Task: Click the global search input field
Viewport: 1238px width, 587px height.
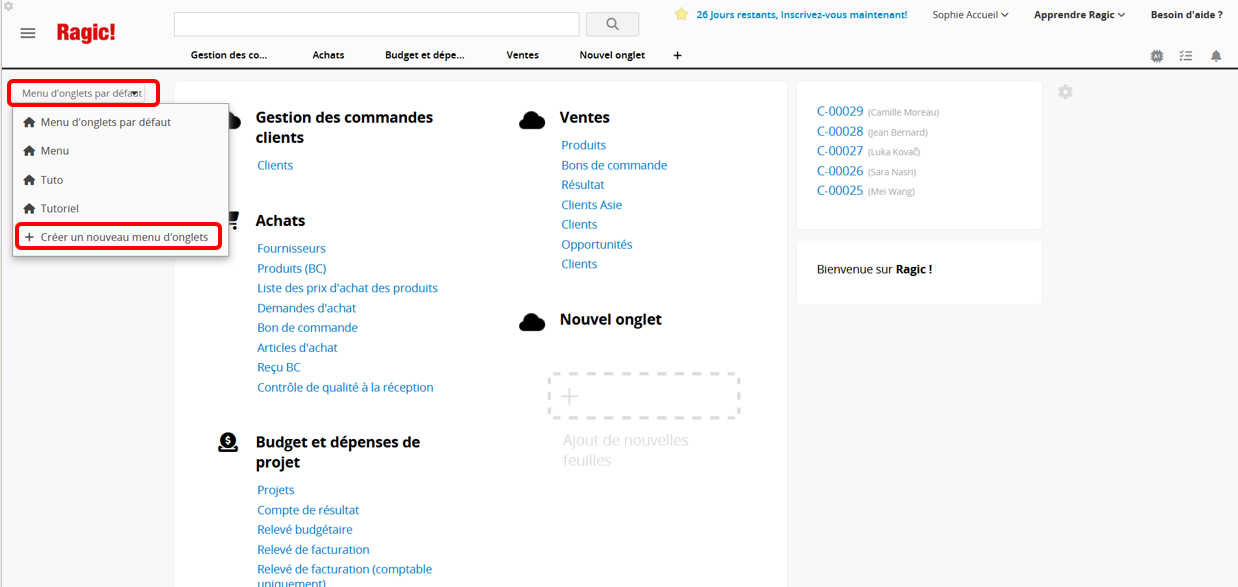Action: click(376, 24)
